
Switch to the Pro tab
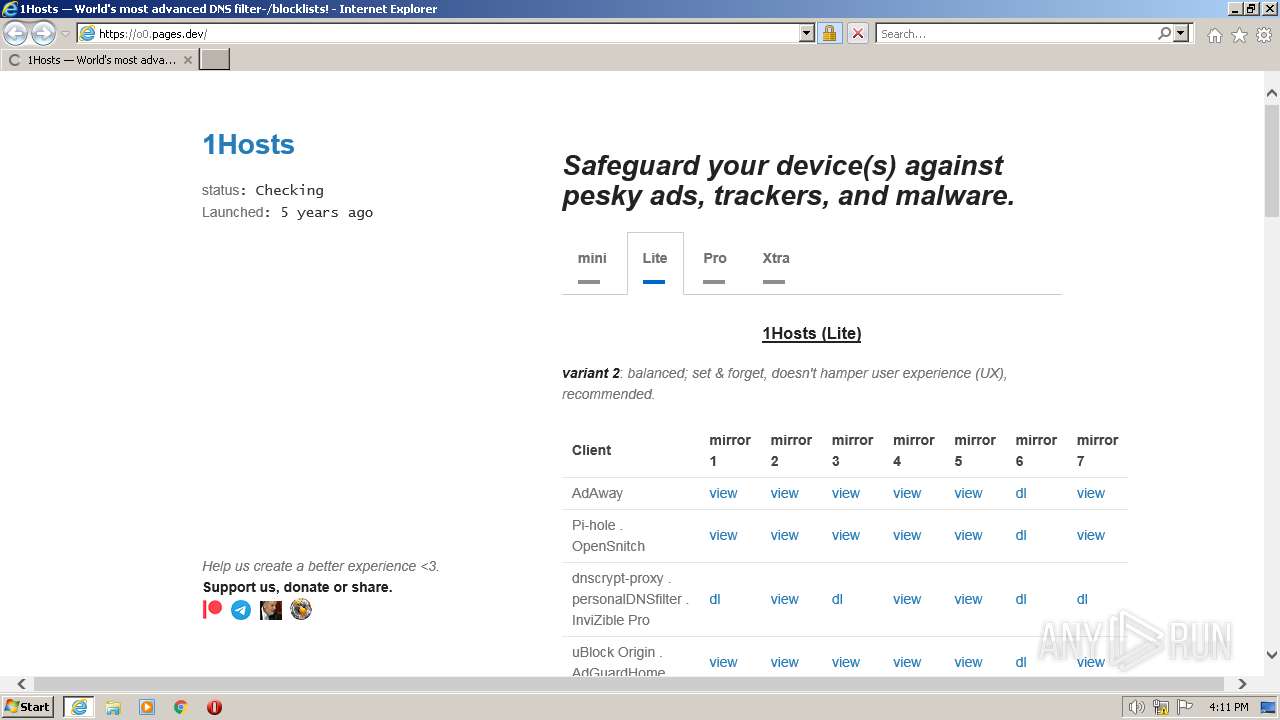[x=714, y=264]
